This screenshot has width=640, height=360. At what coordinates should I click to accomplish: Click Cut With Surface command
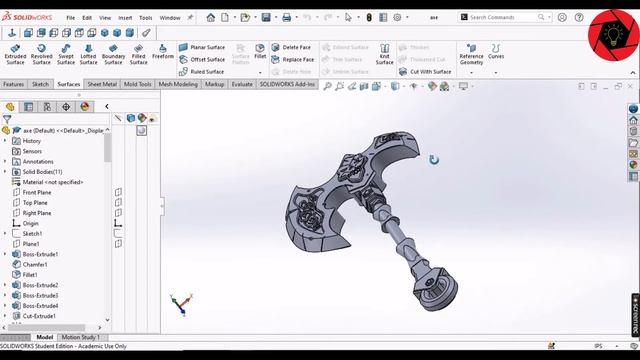click(425, 72)
